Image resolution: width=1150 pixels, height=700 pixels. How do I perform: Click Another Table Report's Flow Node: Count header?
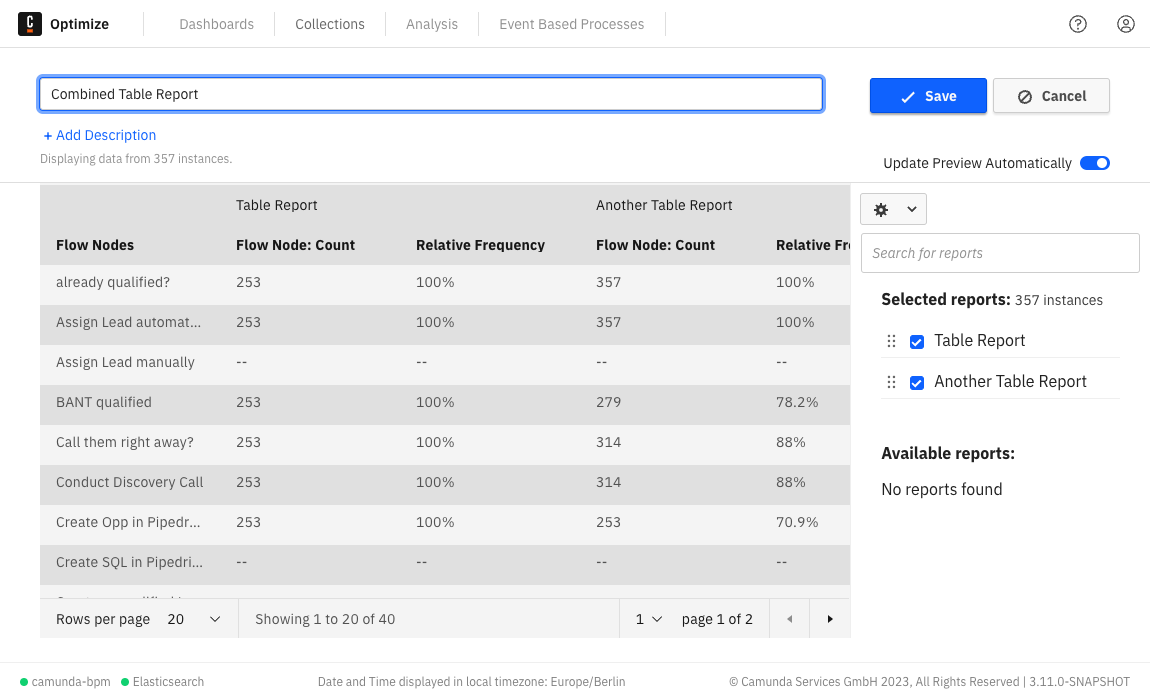coord(656,245)
